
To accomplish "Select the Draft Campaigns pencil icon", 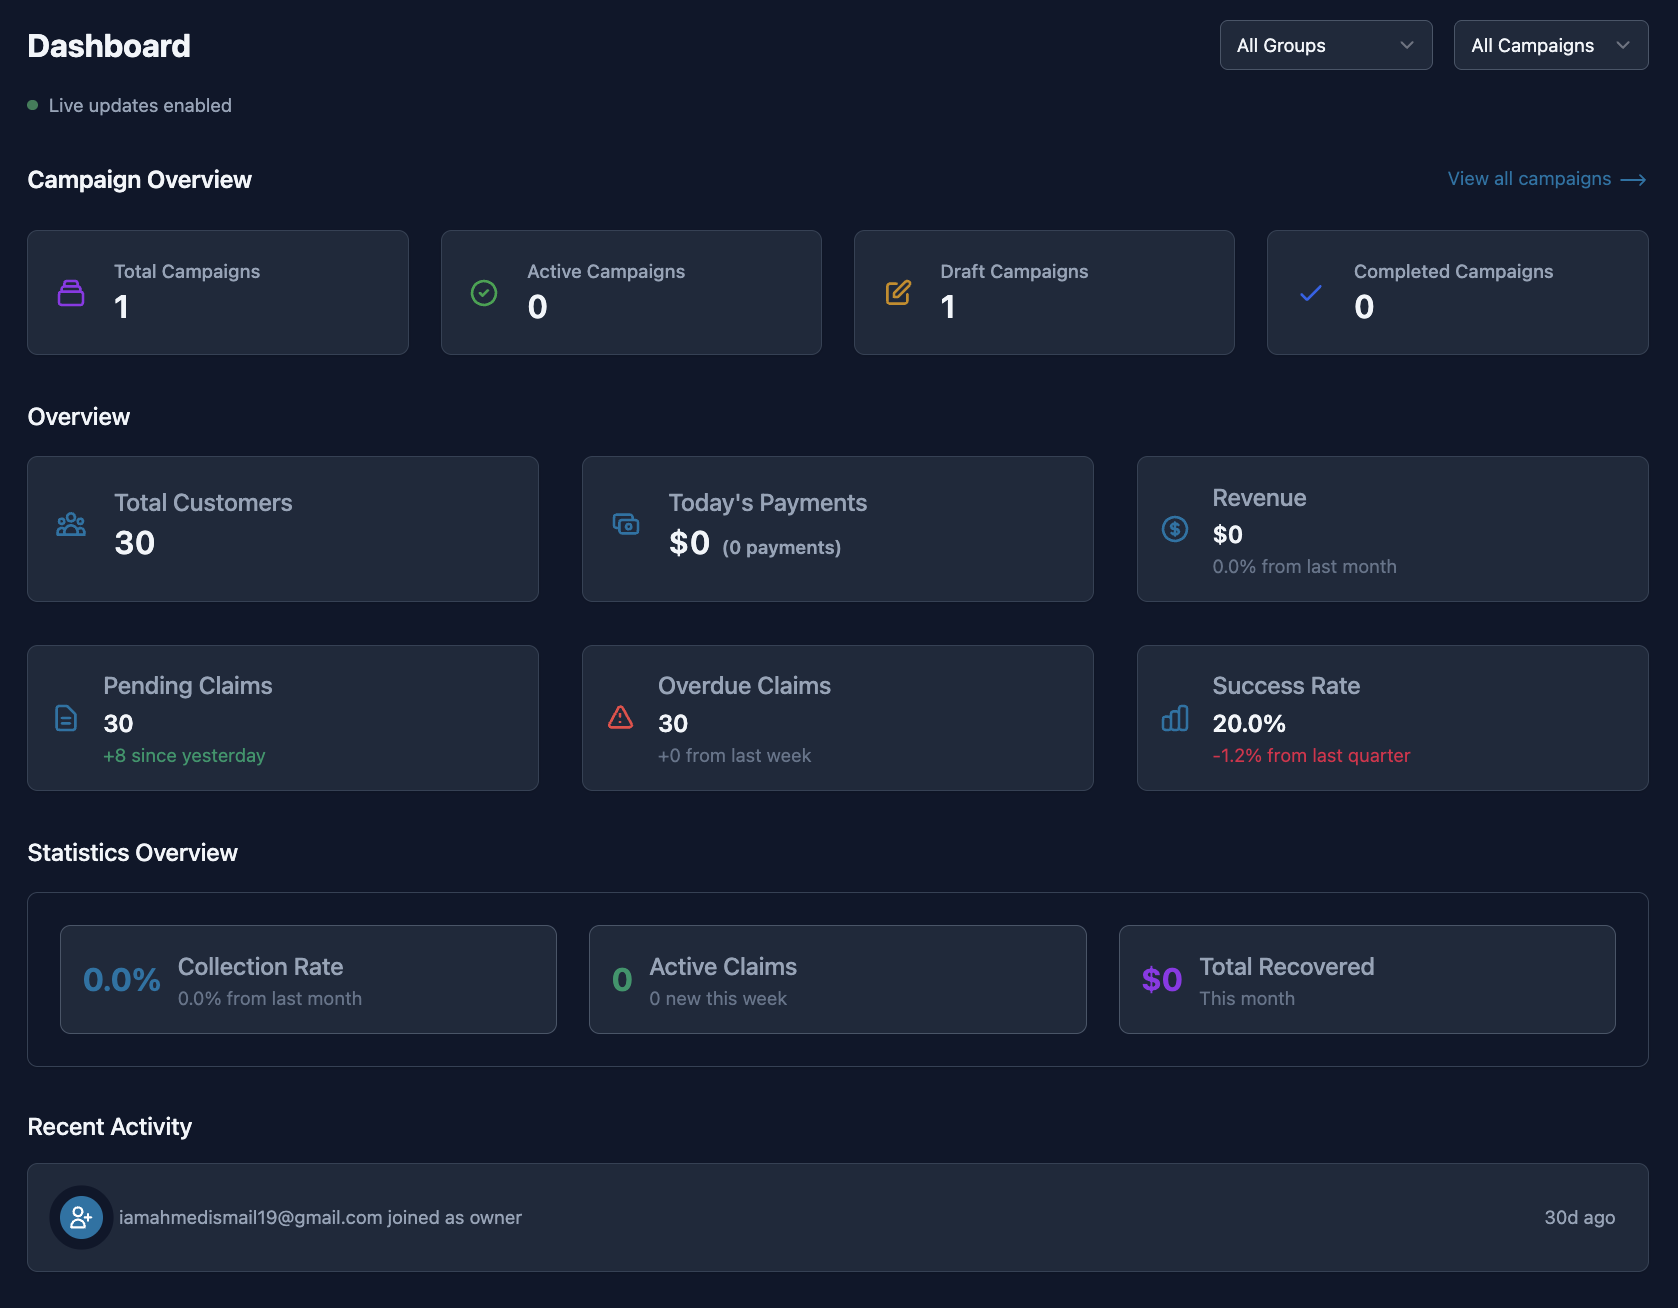I will [896, 292].
